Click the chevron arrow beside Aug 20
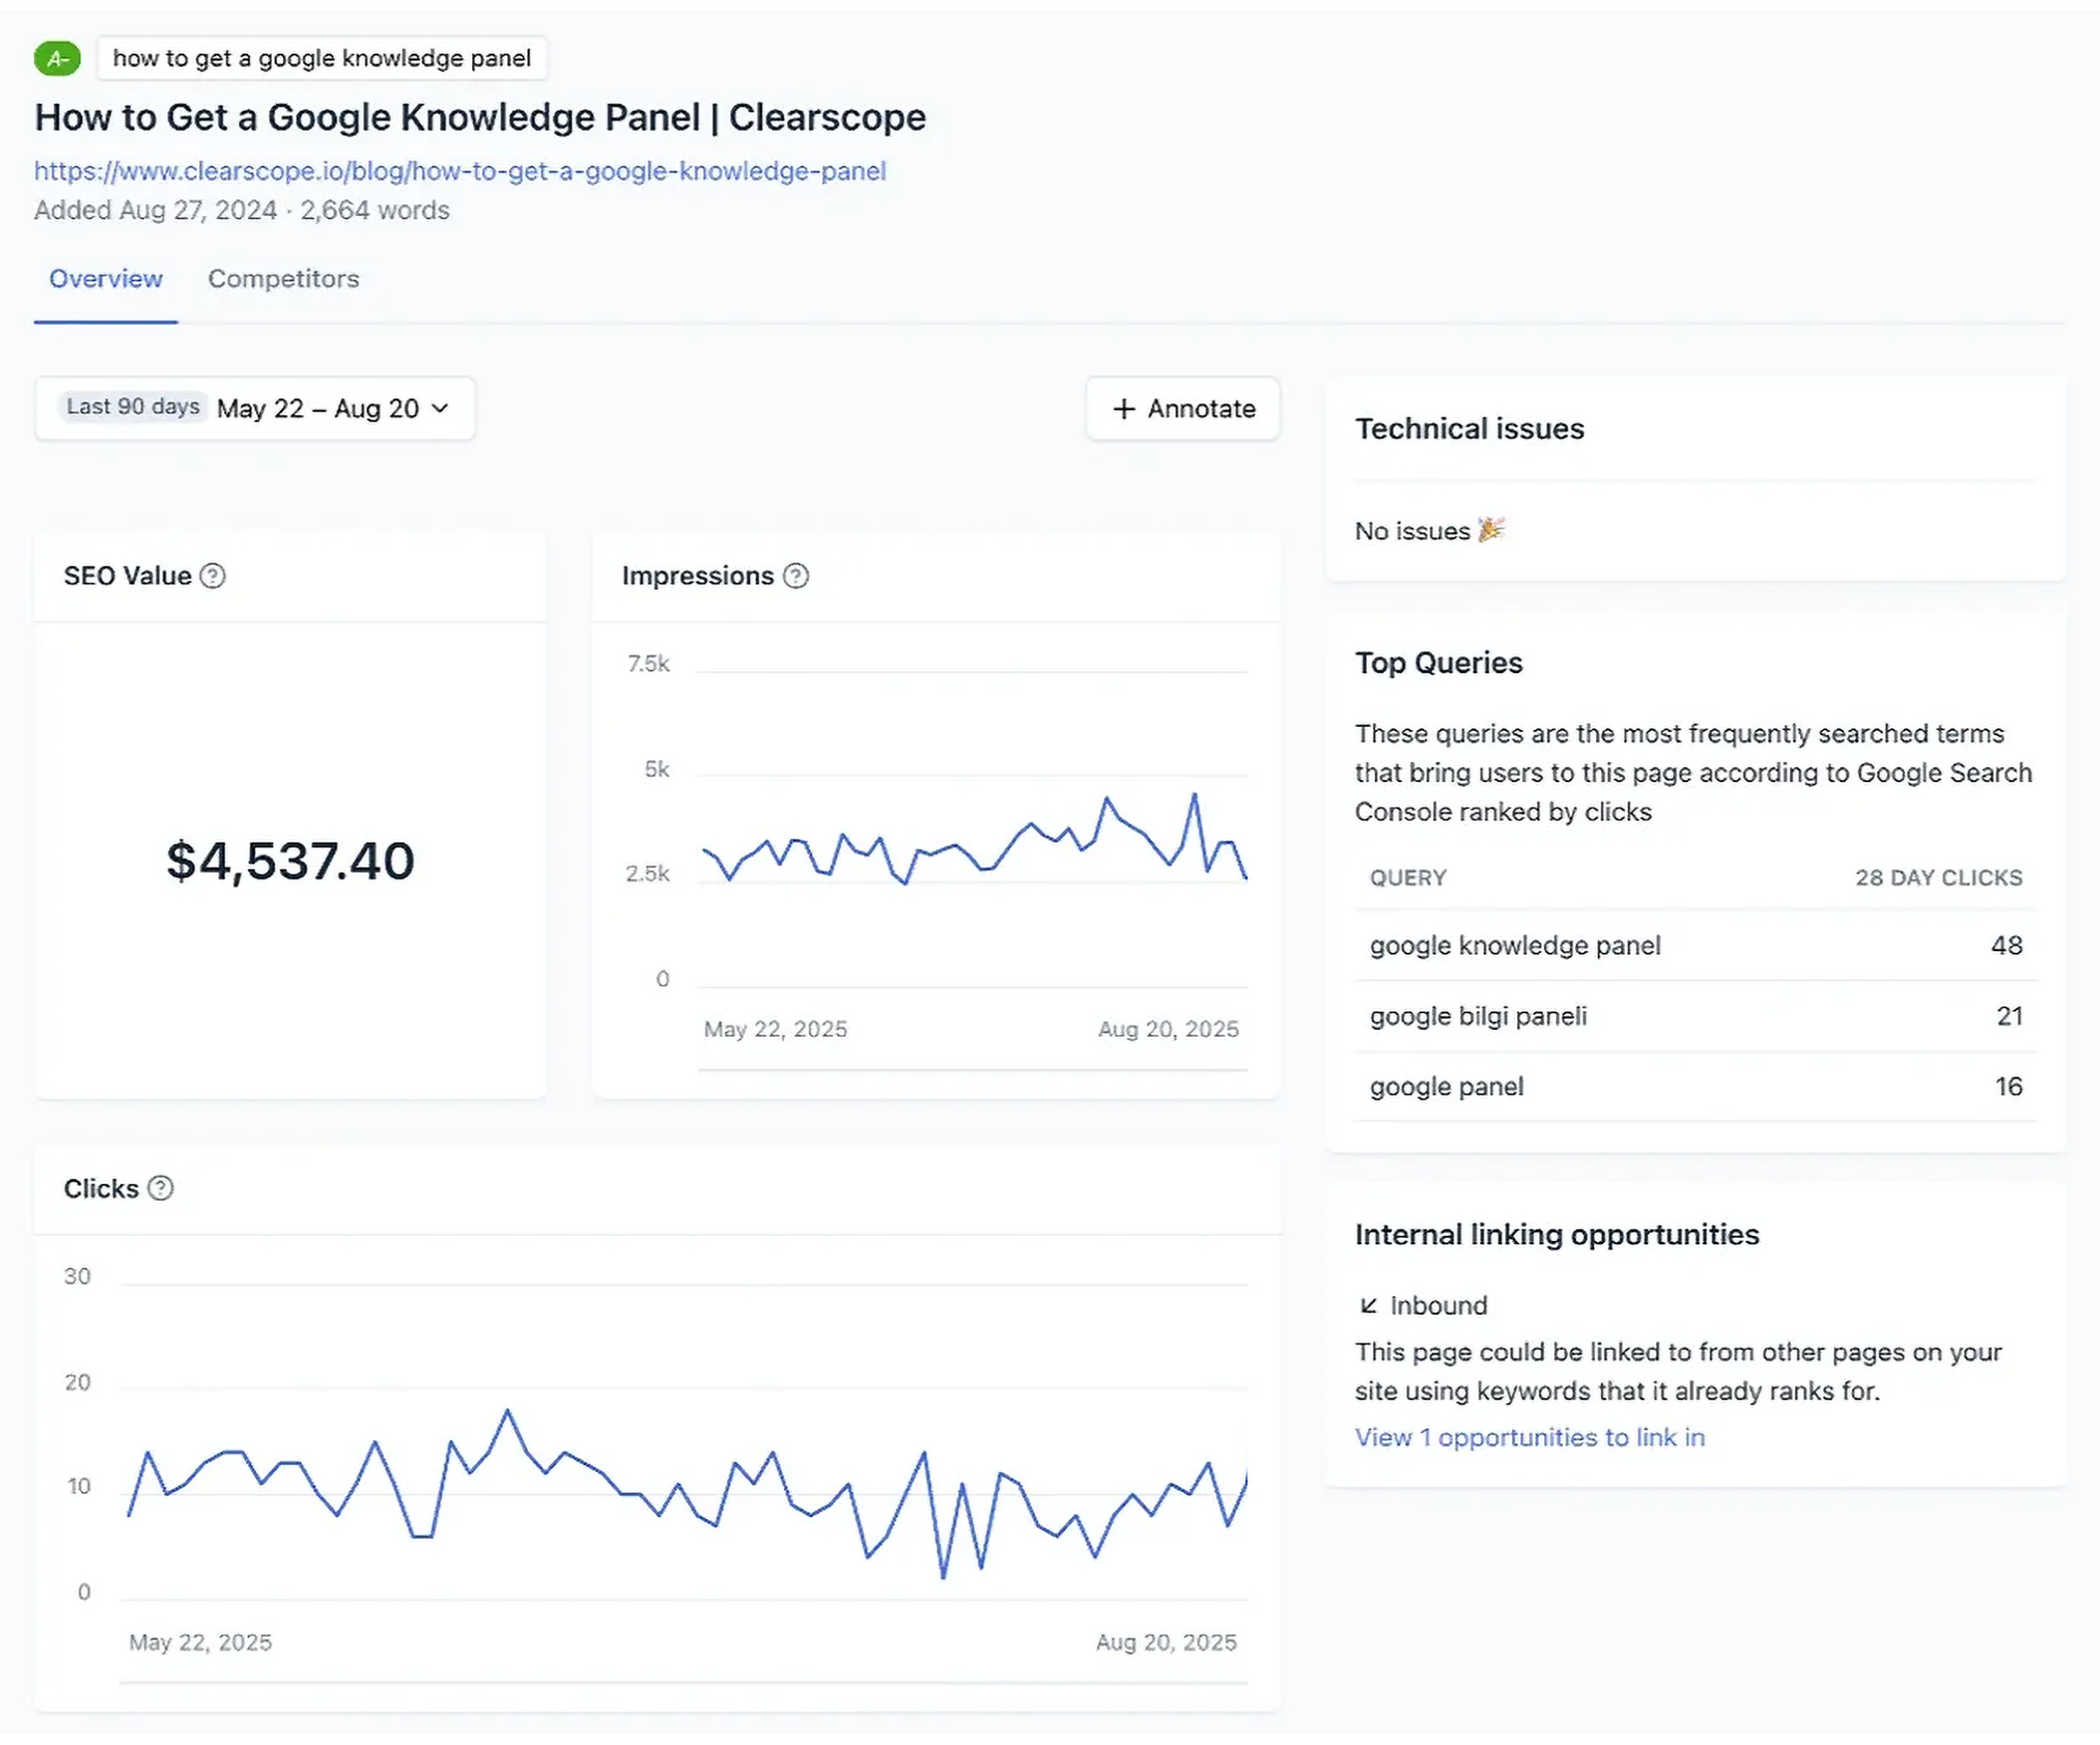This screenshot has width=2100, height=1745. point(440,408)
